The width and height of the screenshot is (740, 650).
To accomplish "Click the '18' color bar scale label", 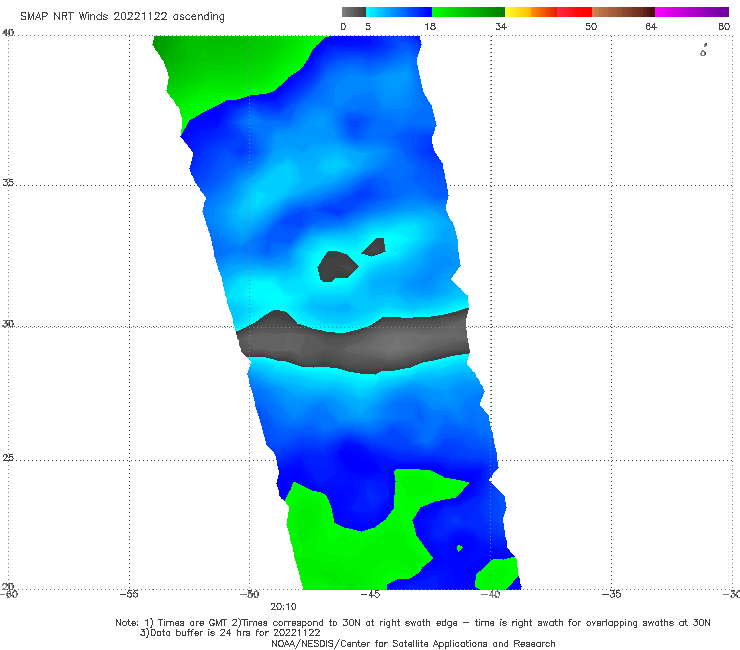I will (x=430, y=26).
